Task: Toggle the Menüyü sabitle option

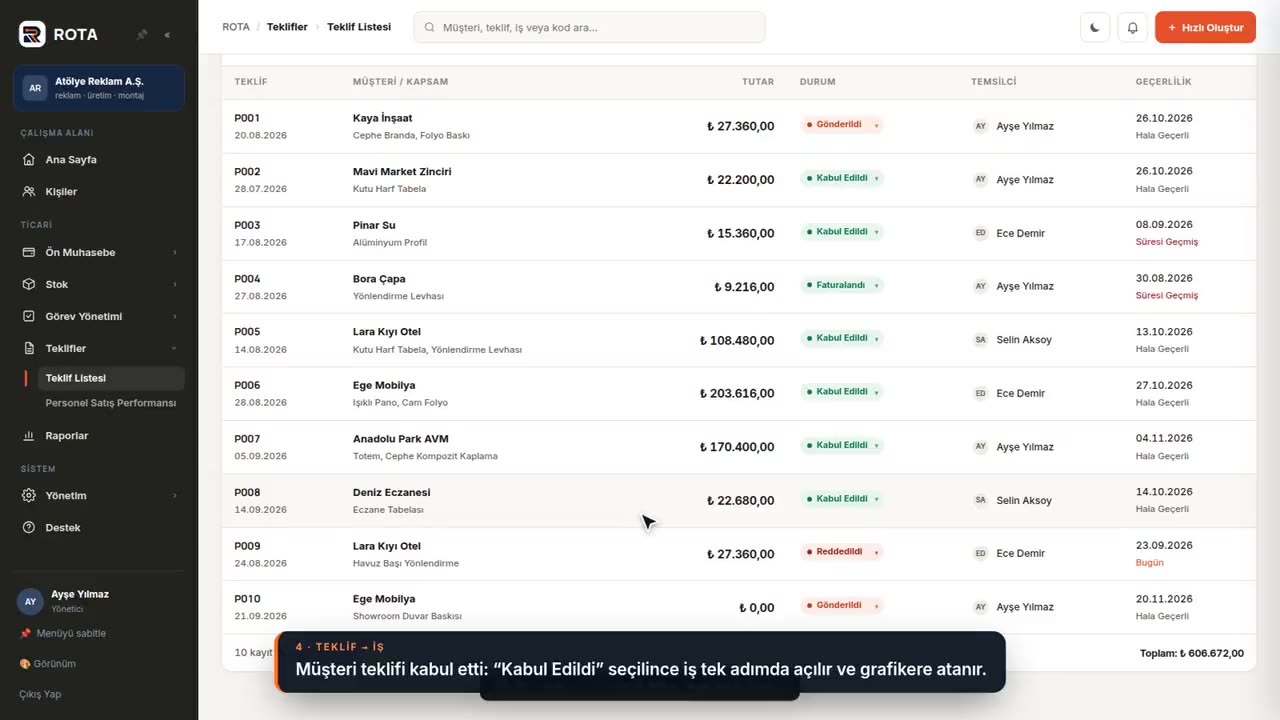Action: click(x=62, y=634)
